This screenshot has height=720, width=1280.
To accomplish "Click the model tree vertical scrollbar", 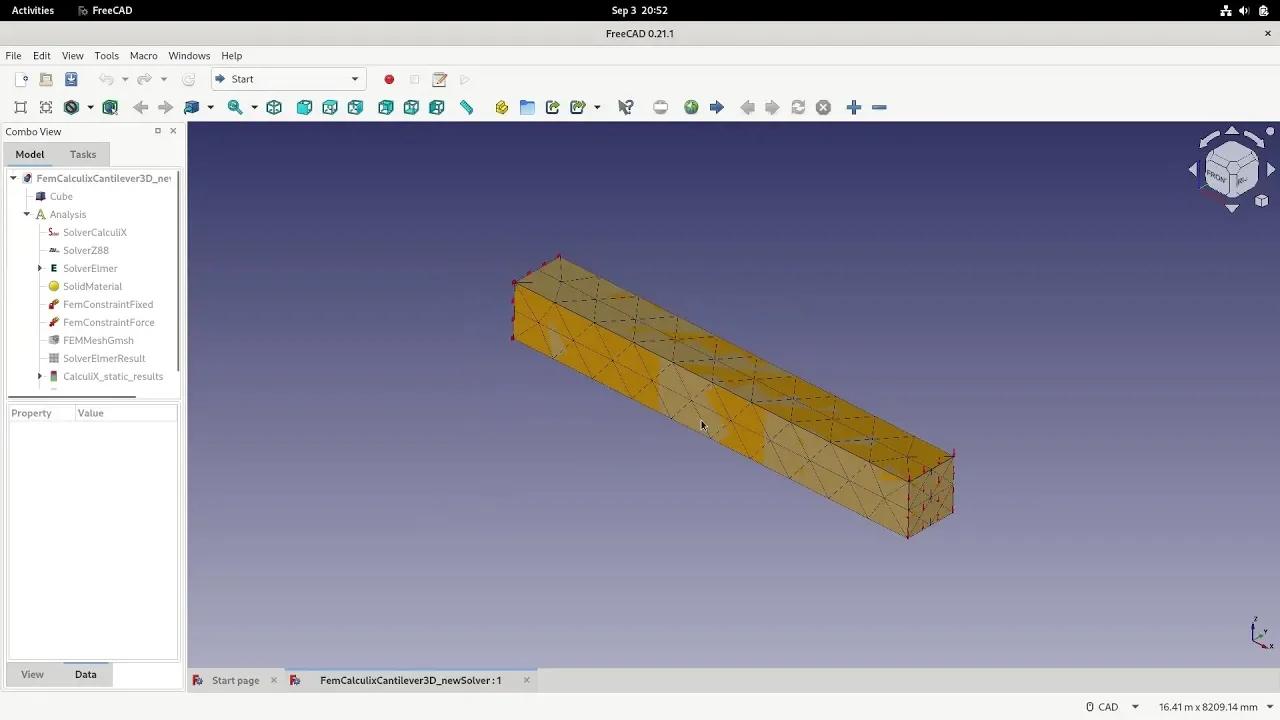I will (179, 270).
